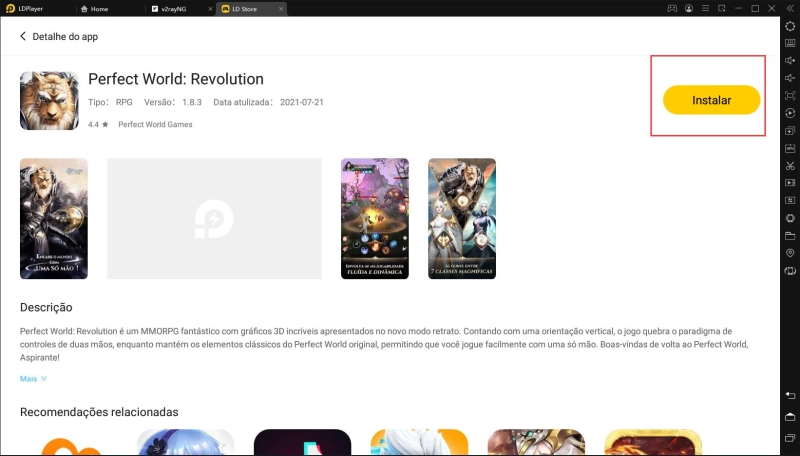
Task: Open the '7 Classes Magníficas' screenshot
Action: tap(462, 218)
